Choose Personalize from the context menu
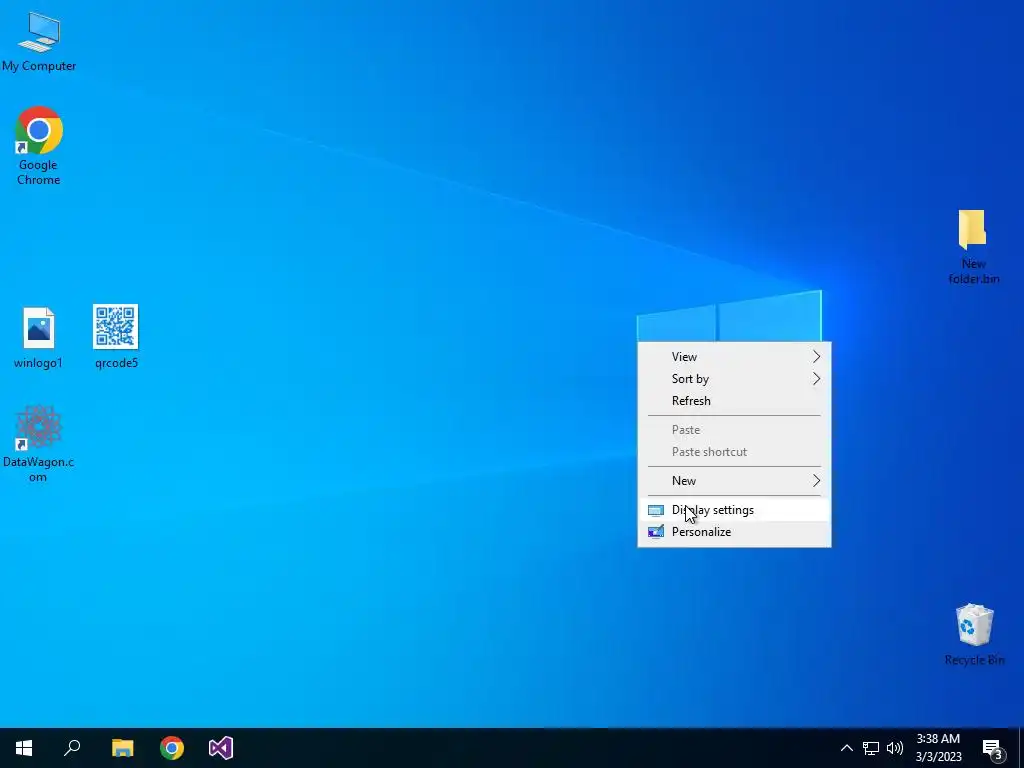The width and height of the screenshot is (1024, 768). tap(734, 532)
